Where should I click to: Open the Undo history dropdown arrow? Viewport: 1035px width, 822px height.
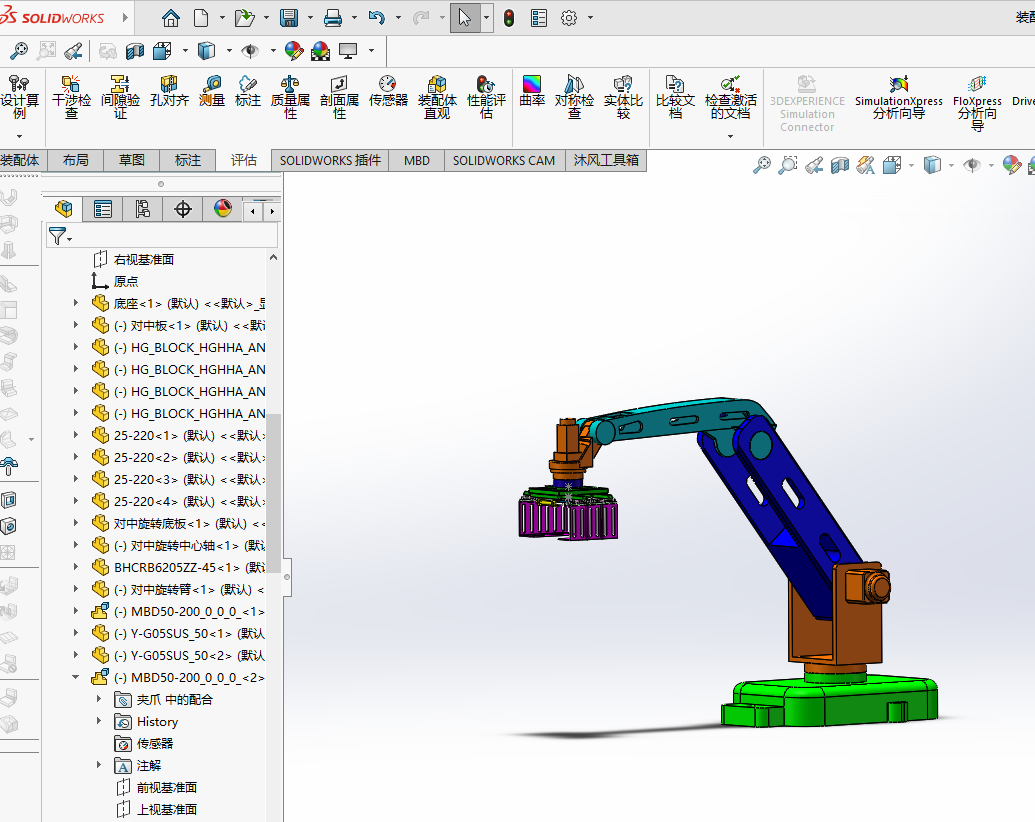pyautogui.click(x=398, y=18)
